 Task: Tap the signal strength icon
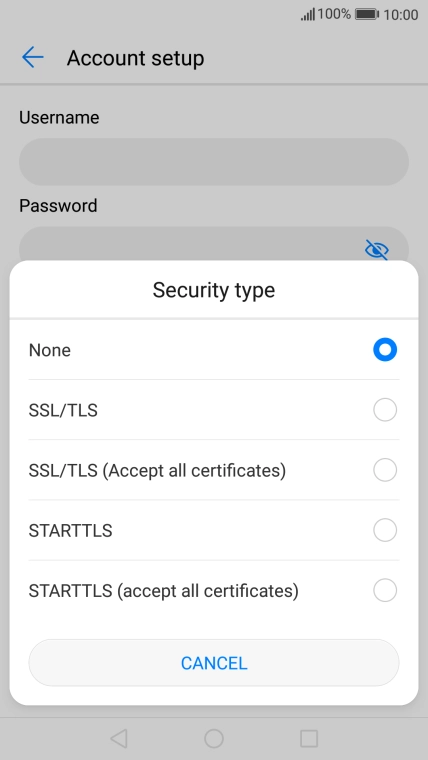(308, 15)
